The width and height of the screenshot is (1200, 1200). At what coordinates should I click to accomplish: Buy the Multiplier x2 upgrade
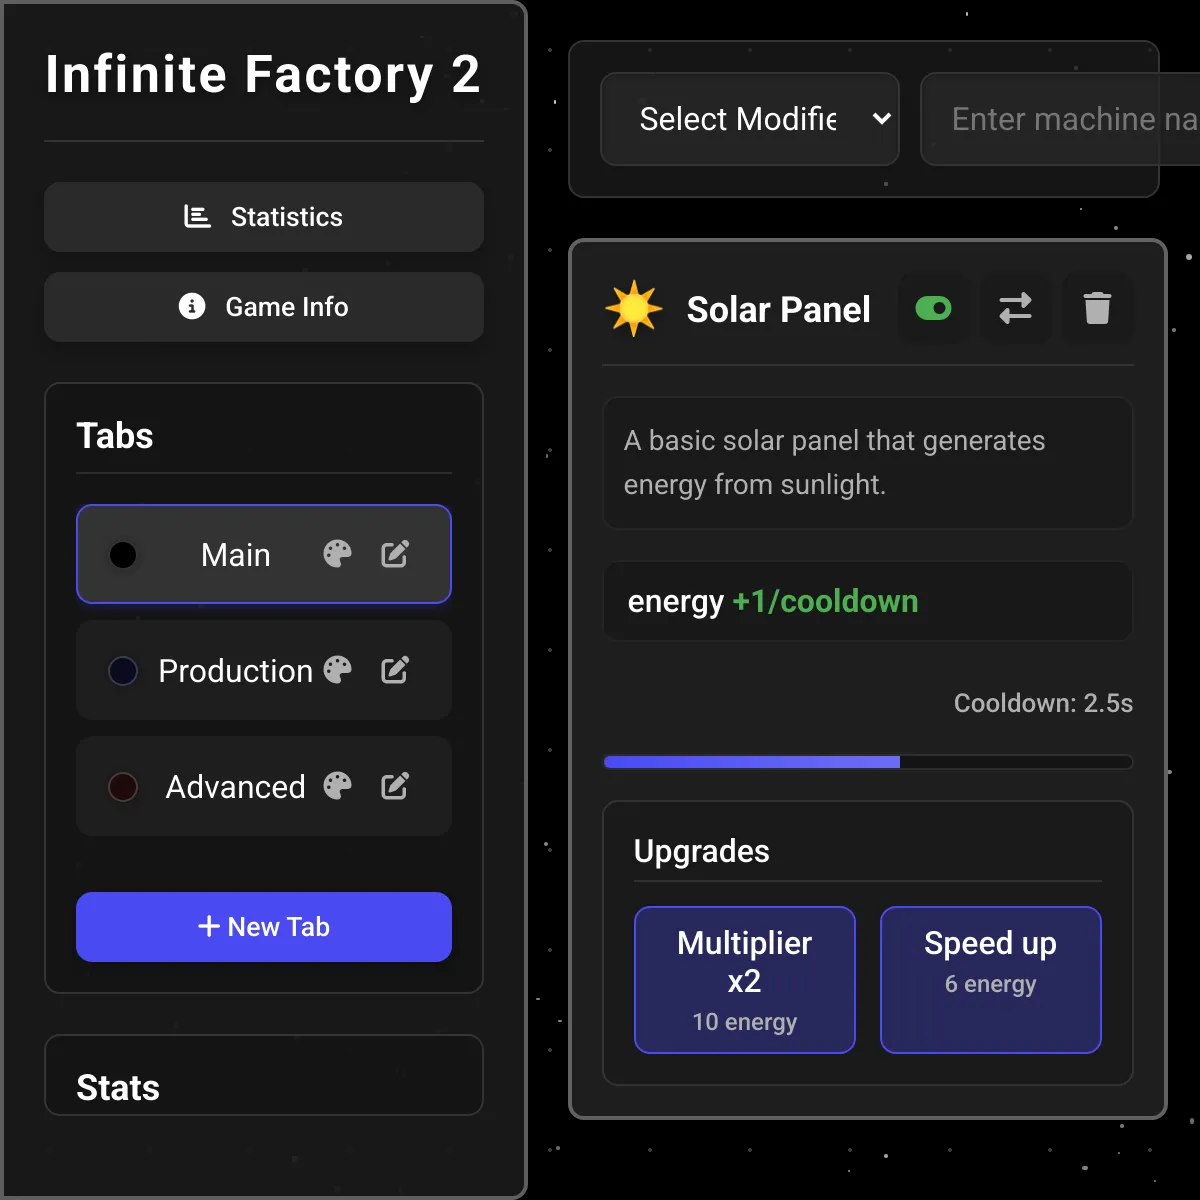[745, 980]
